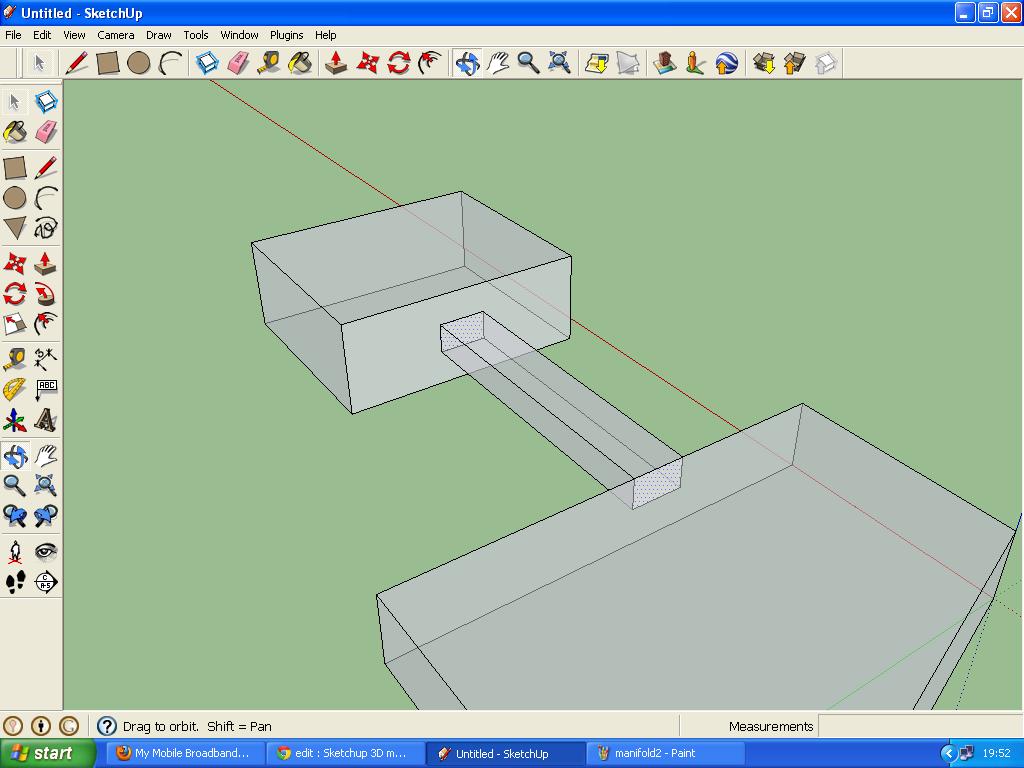Select Paint Bucket in the top toolbar
The height and width of the screenshot is (768, 1024).
(300, 63)
